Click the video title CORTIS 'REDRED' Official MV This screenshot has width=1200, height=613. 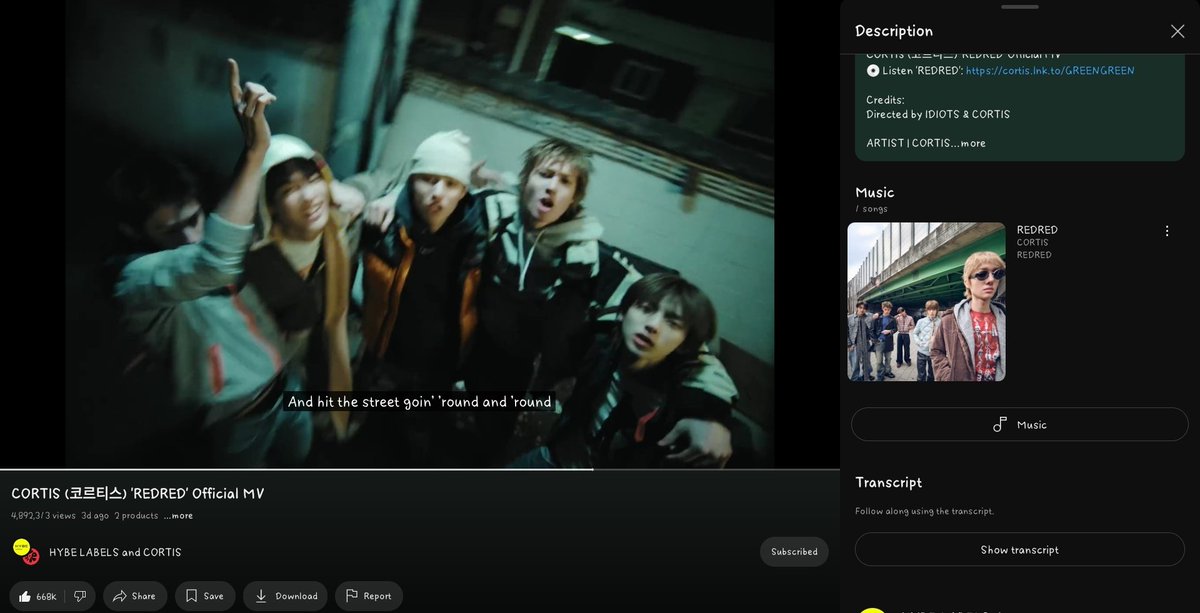[138, 494]
